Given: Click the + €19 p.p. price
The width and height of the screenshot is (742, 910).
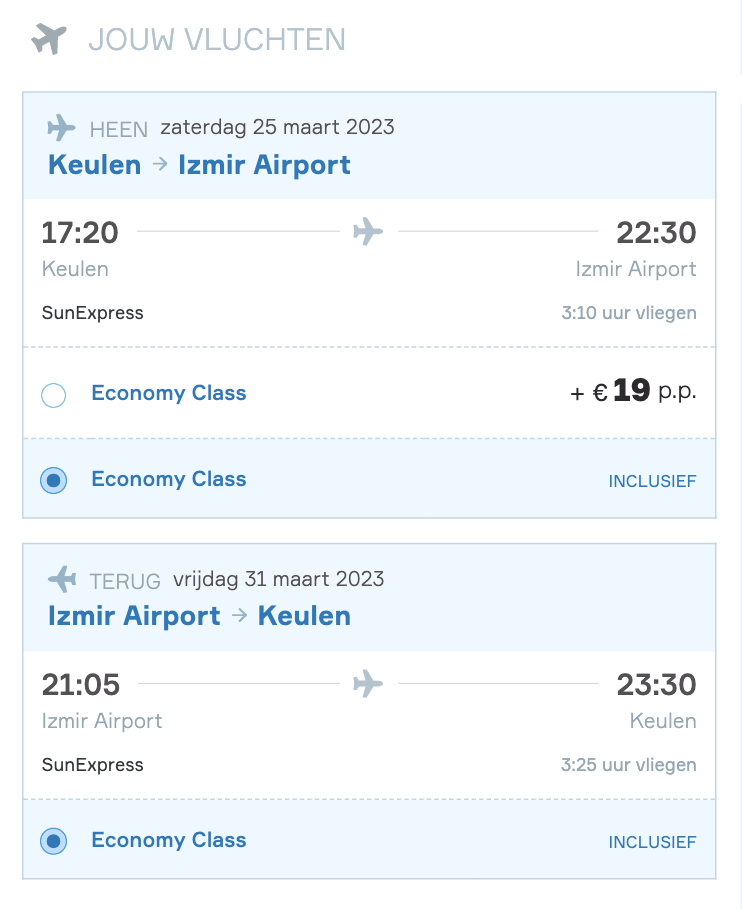Looking at the screenshot, I should 633,392.
